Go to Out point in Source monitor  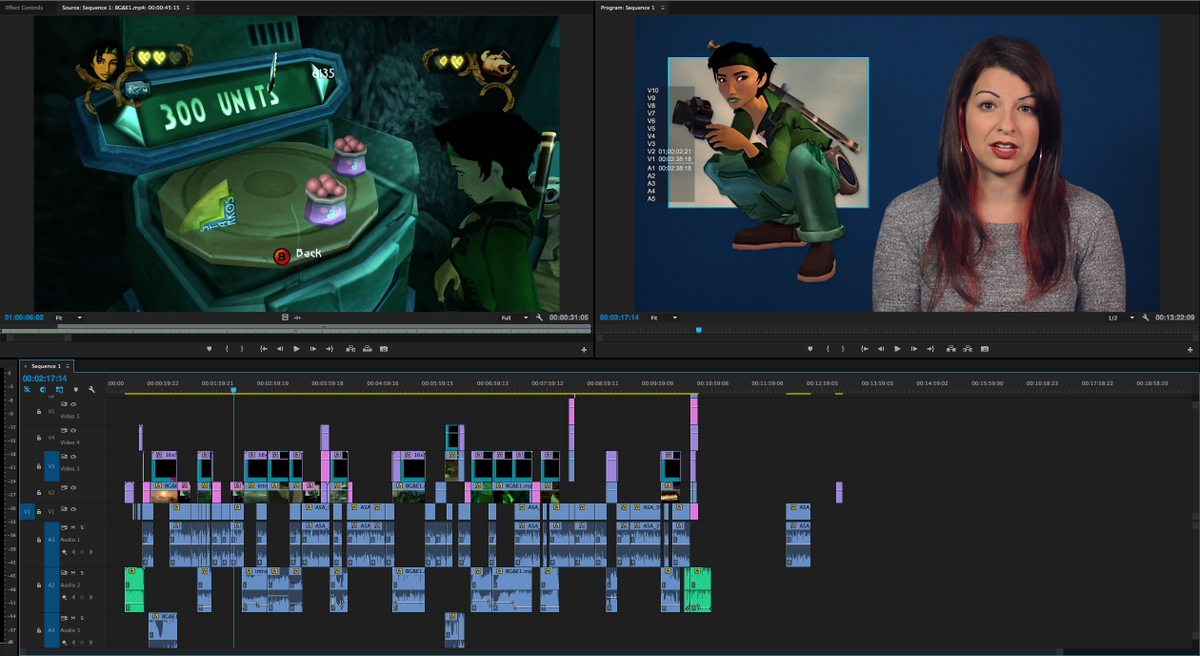(x=331, y=349)
